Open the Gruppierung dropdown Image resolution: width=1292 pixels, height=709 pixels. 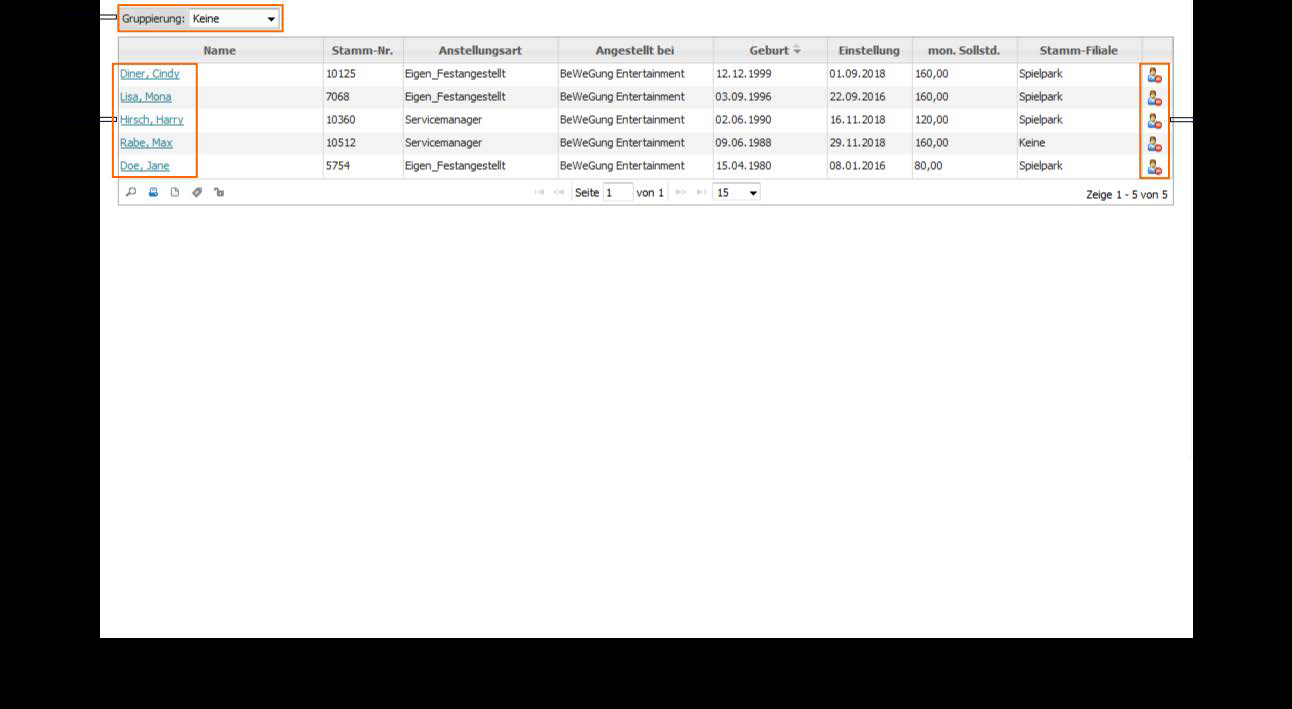234,18
